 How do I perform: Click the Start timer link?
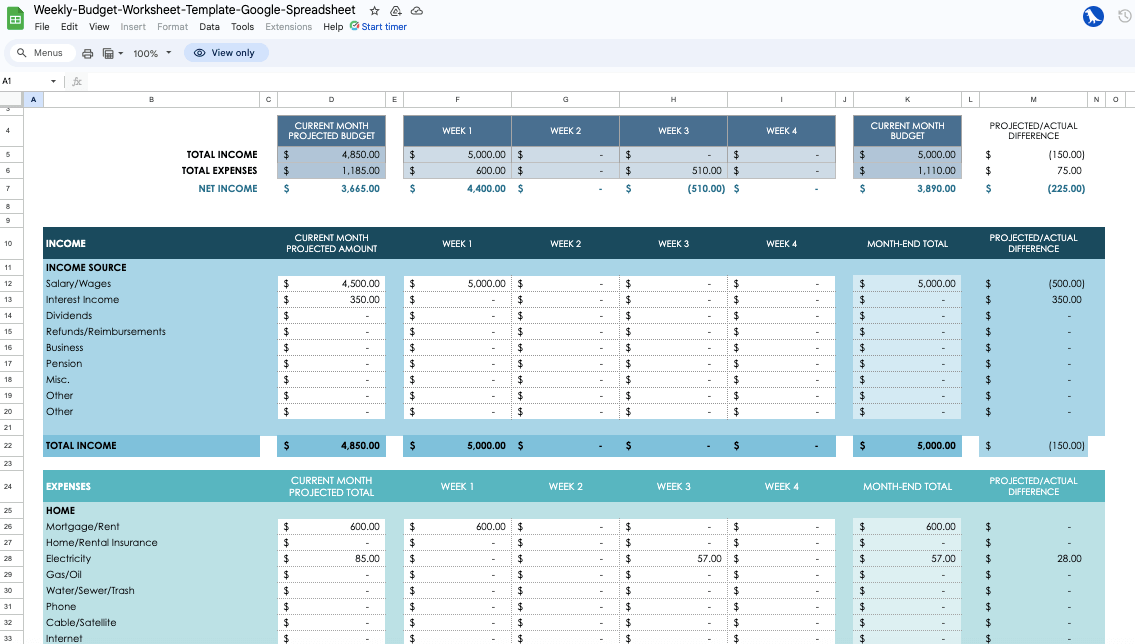(378, 27)
